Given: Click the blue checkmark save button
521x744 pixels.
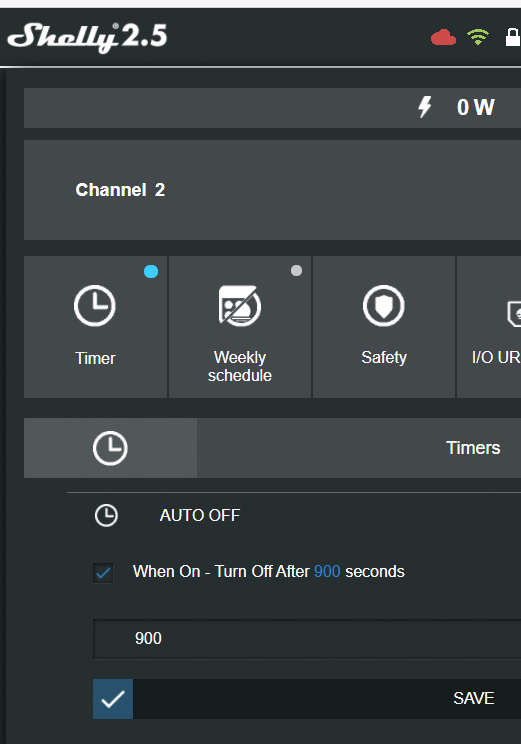Looking at the screenshot, I should 113,699.
